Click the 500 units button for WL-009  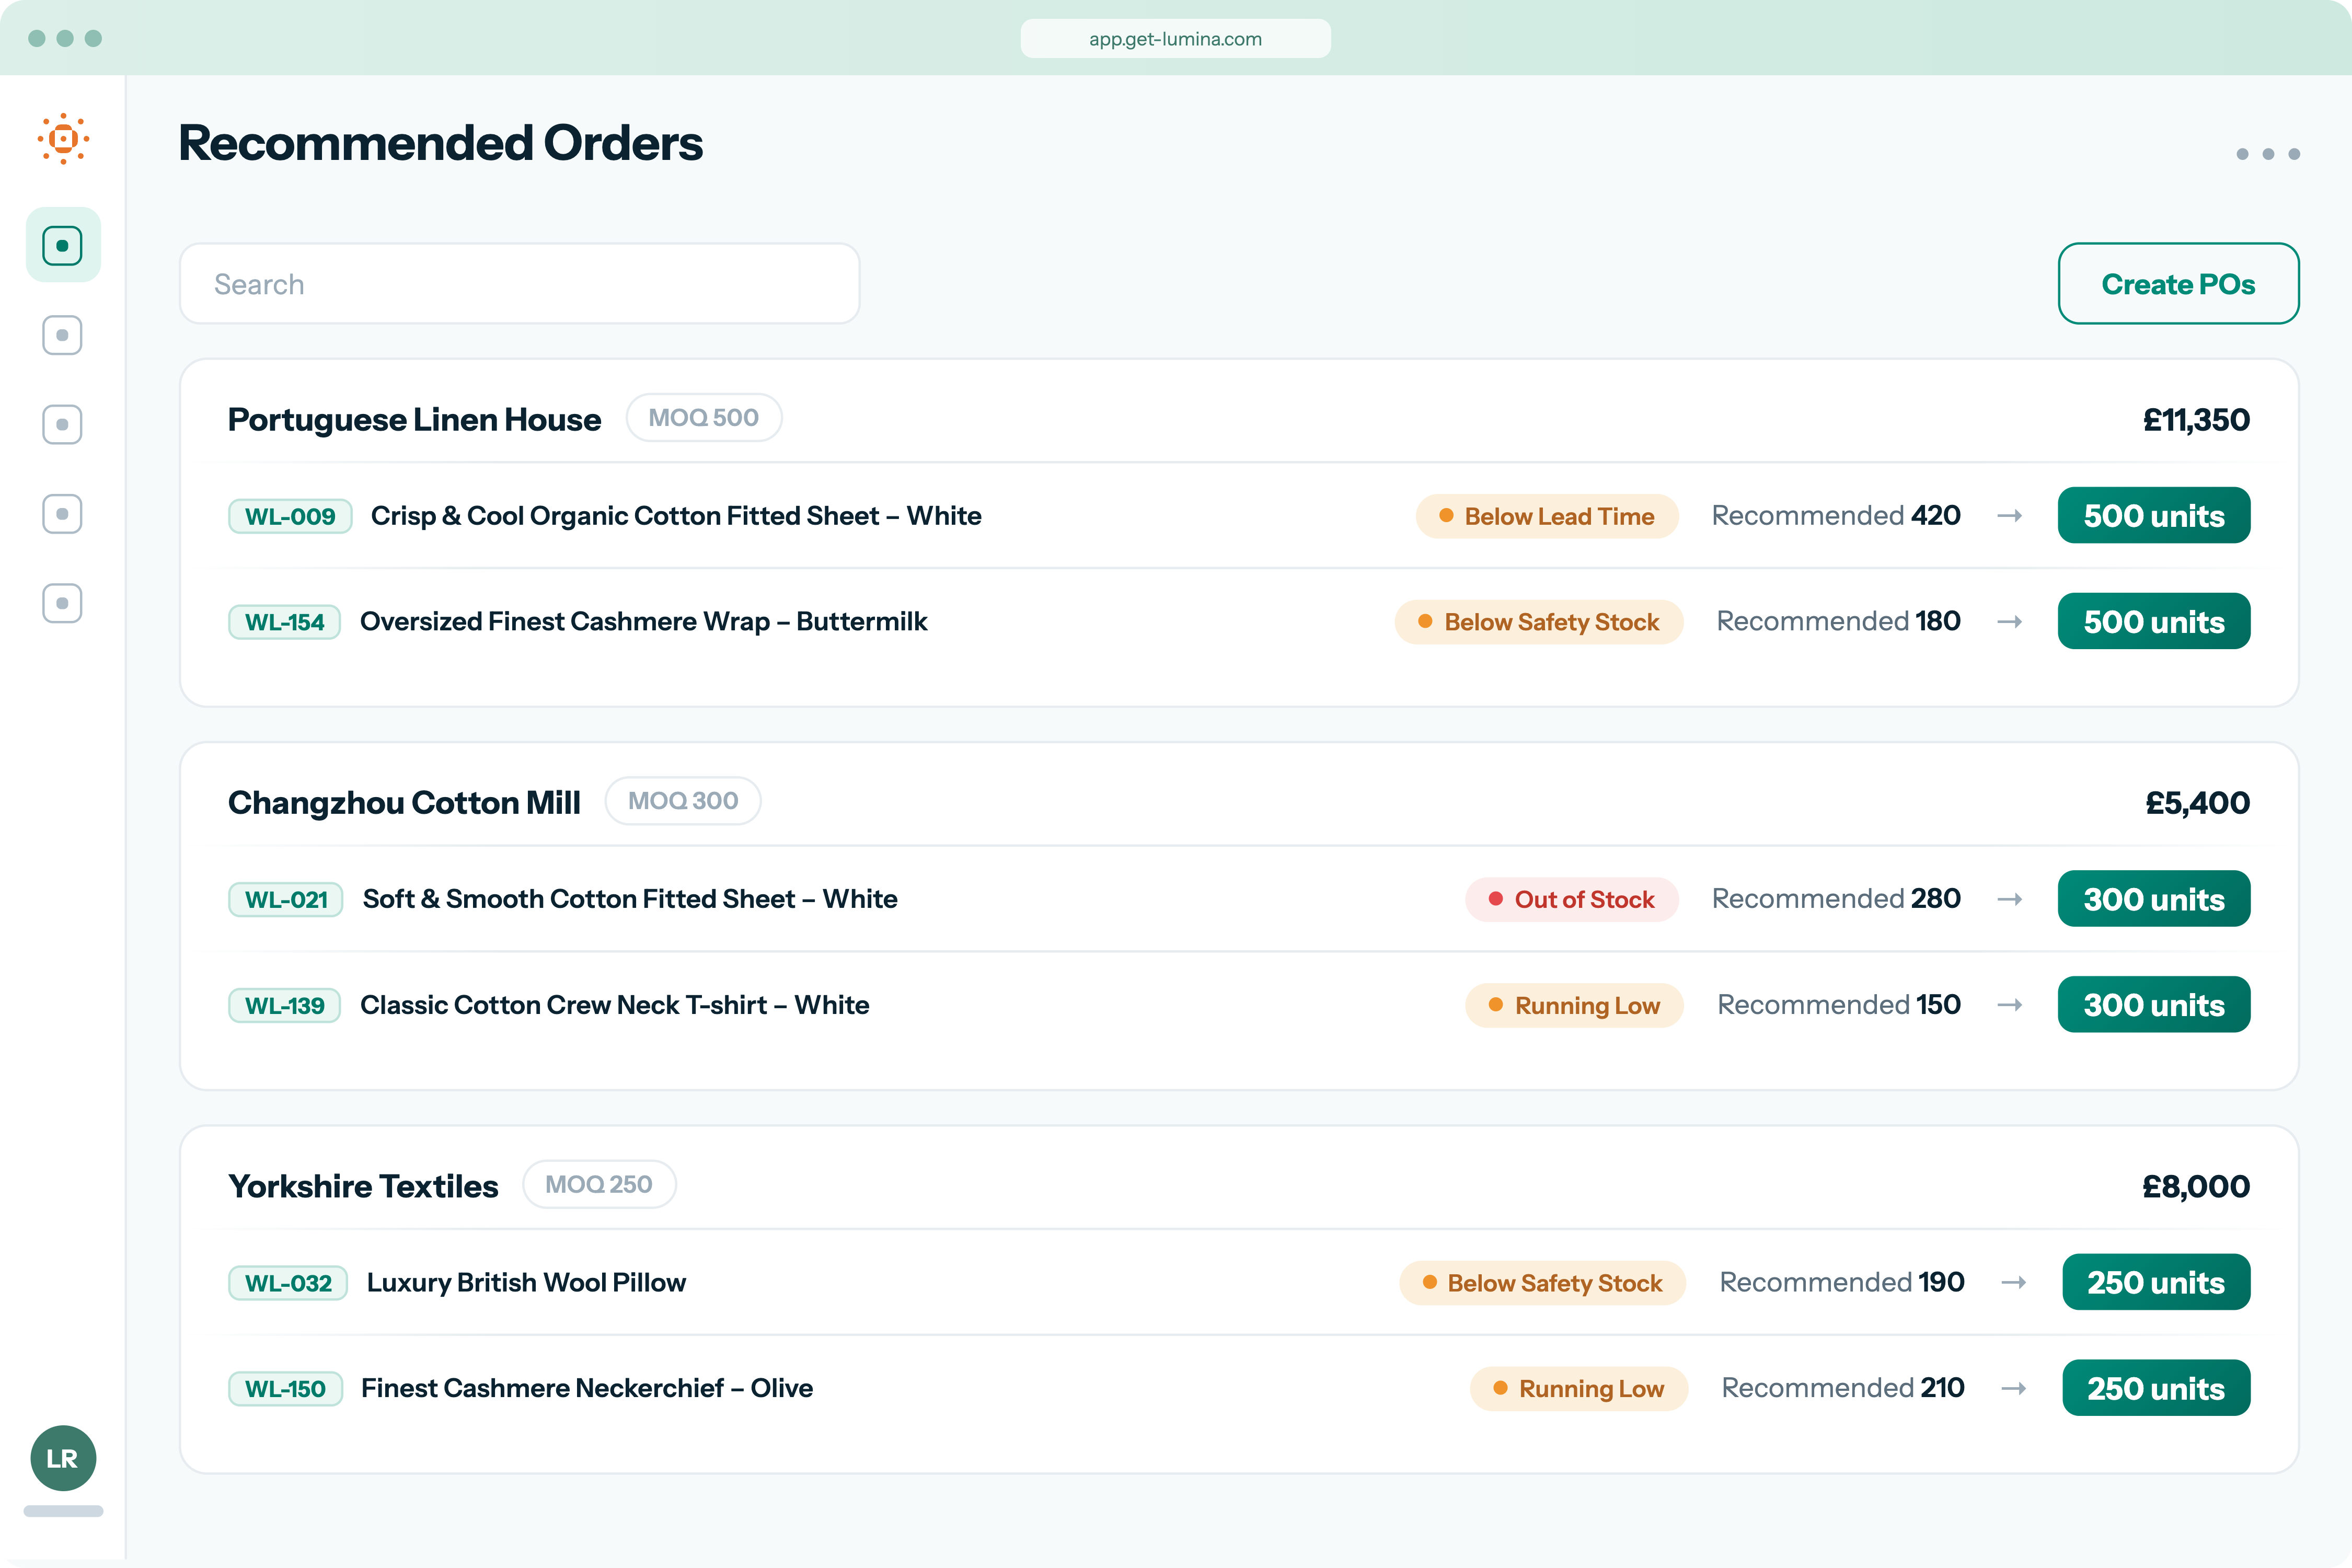click(2154, 516)
